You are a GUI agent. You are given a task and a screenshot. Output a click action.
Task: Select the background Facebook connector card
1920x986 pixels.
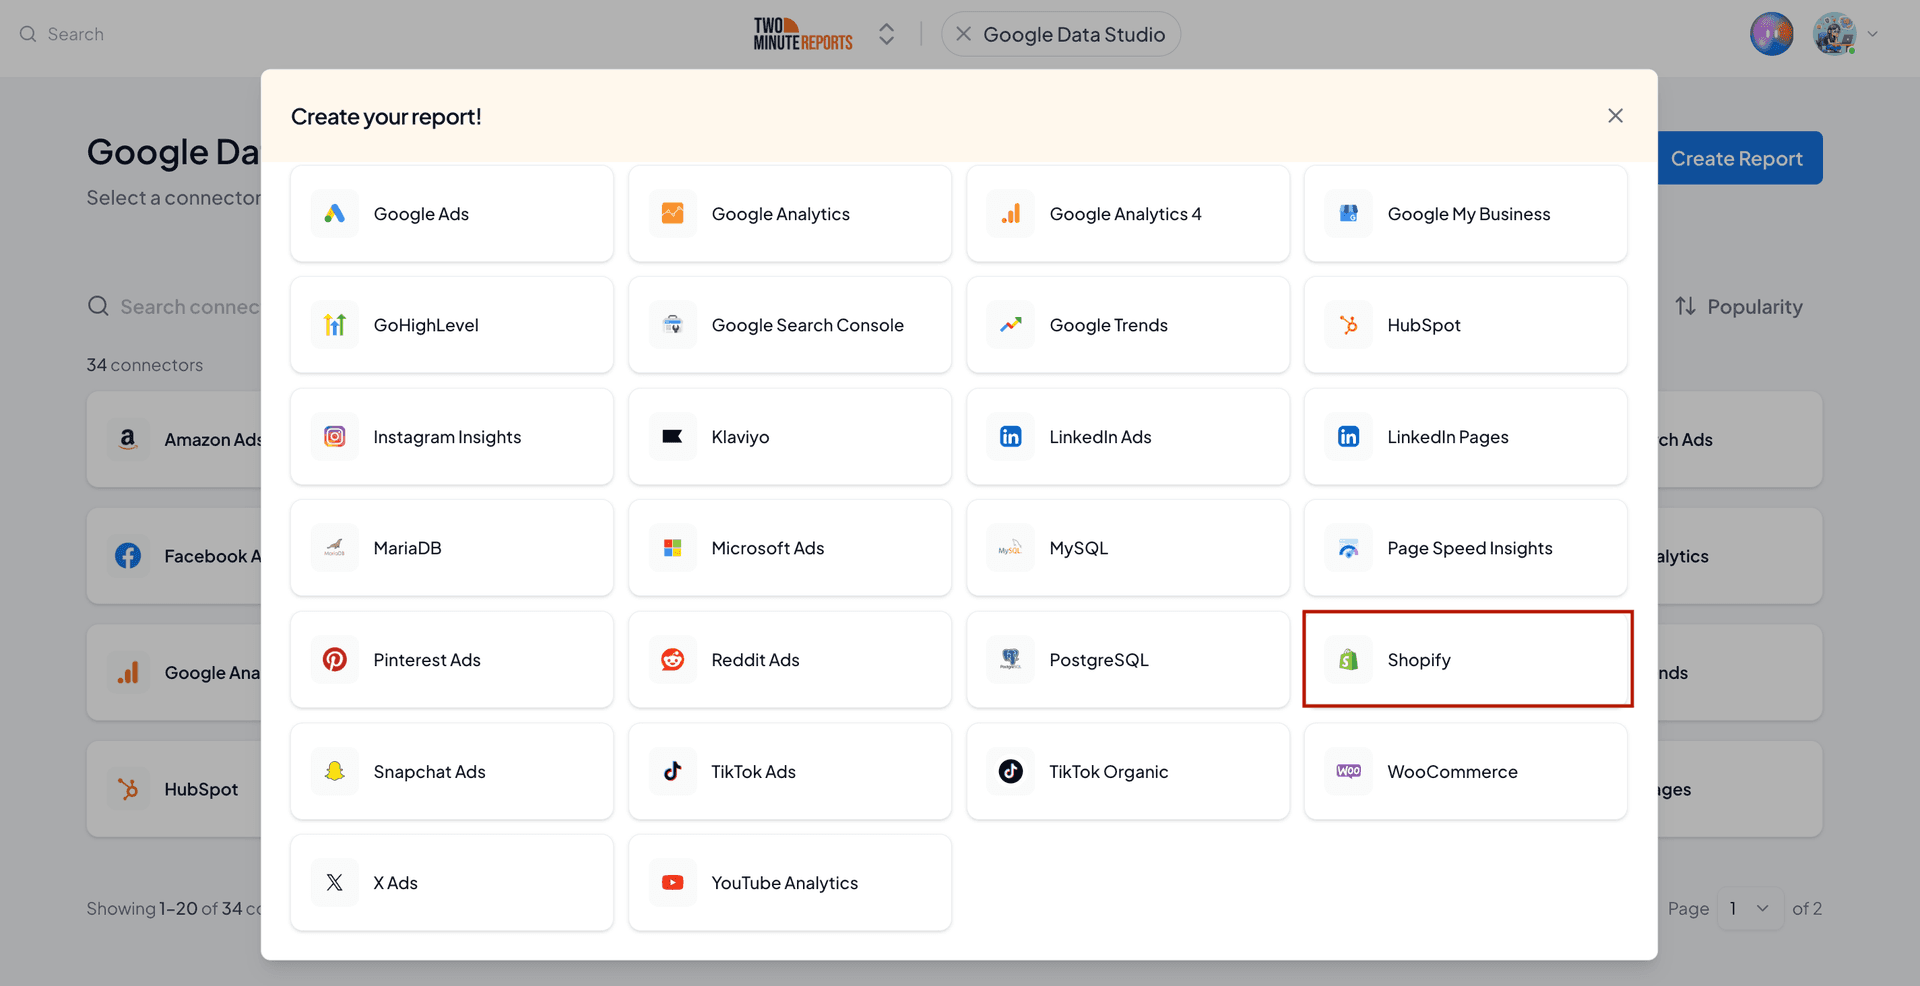(174, 556)
